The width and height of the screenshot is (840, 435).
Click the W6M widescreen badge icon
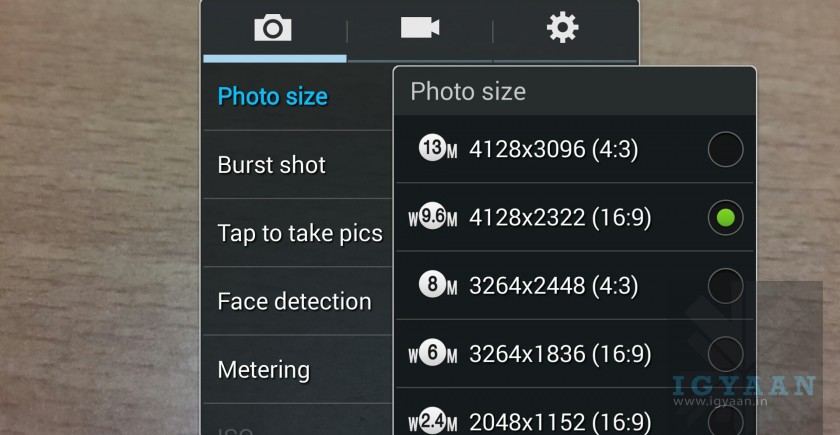pos(433,354)
